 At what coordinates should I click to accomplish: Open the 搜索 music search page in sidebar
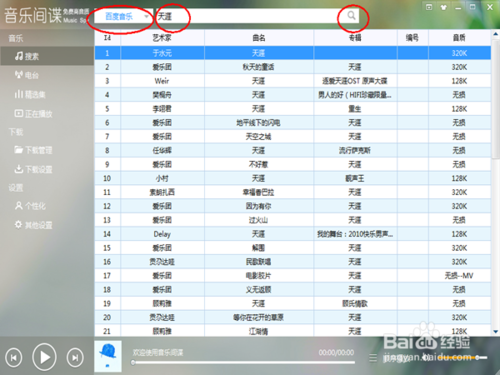pyautogui.click(x=47, y=56)
